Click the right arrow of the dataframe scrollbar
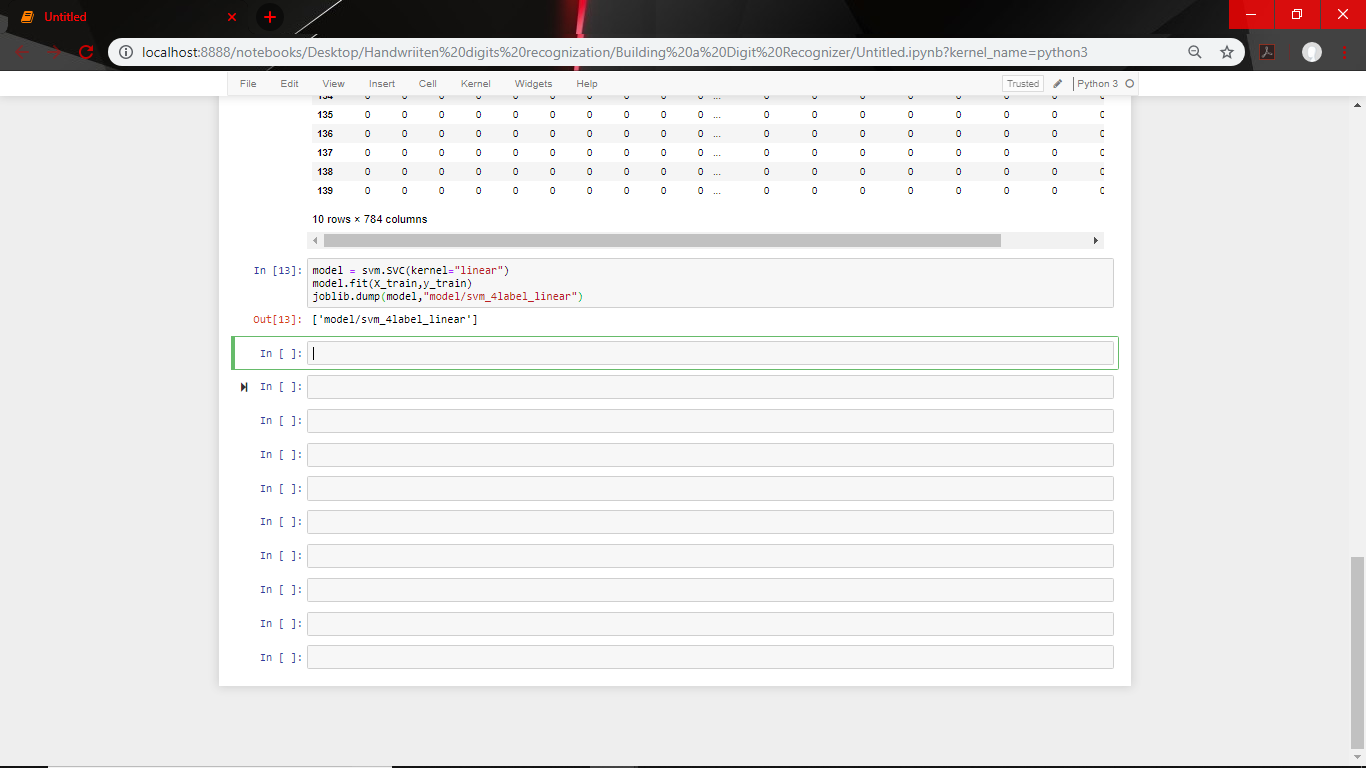 point(1095,240)
